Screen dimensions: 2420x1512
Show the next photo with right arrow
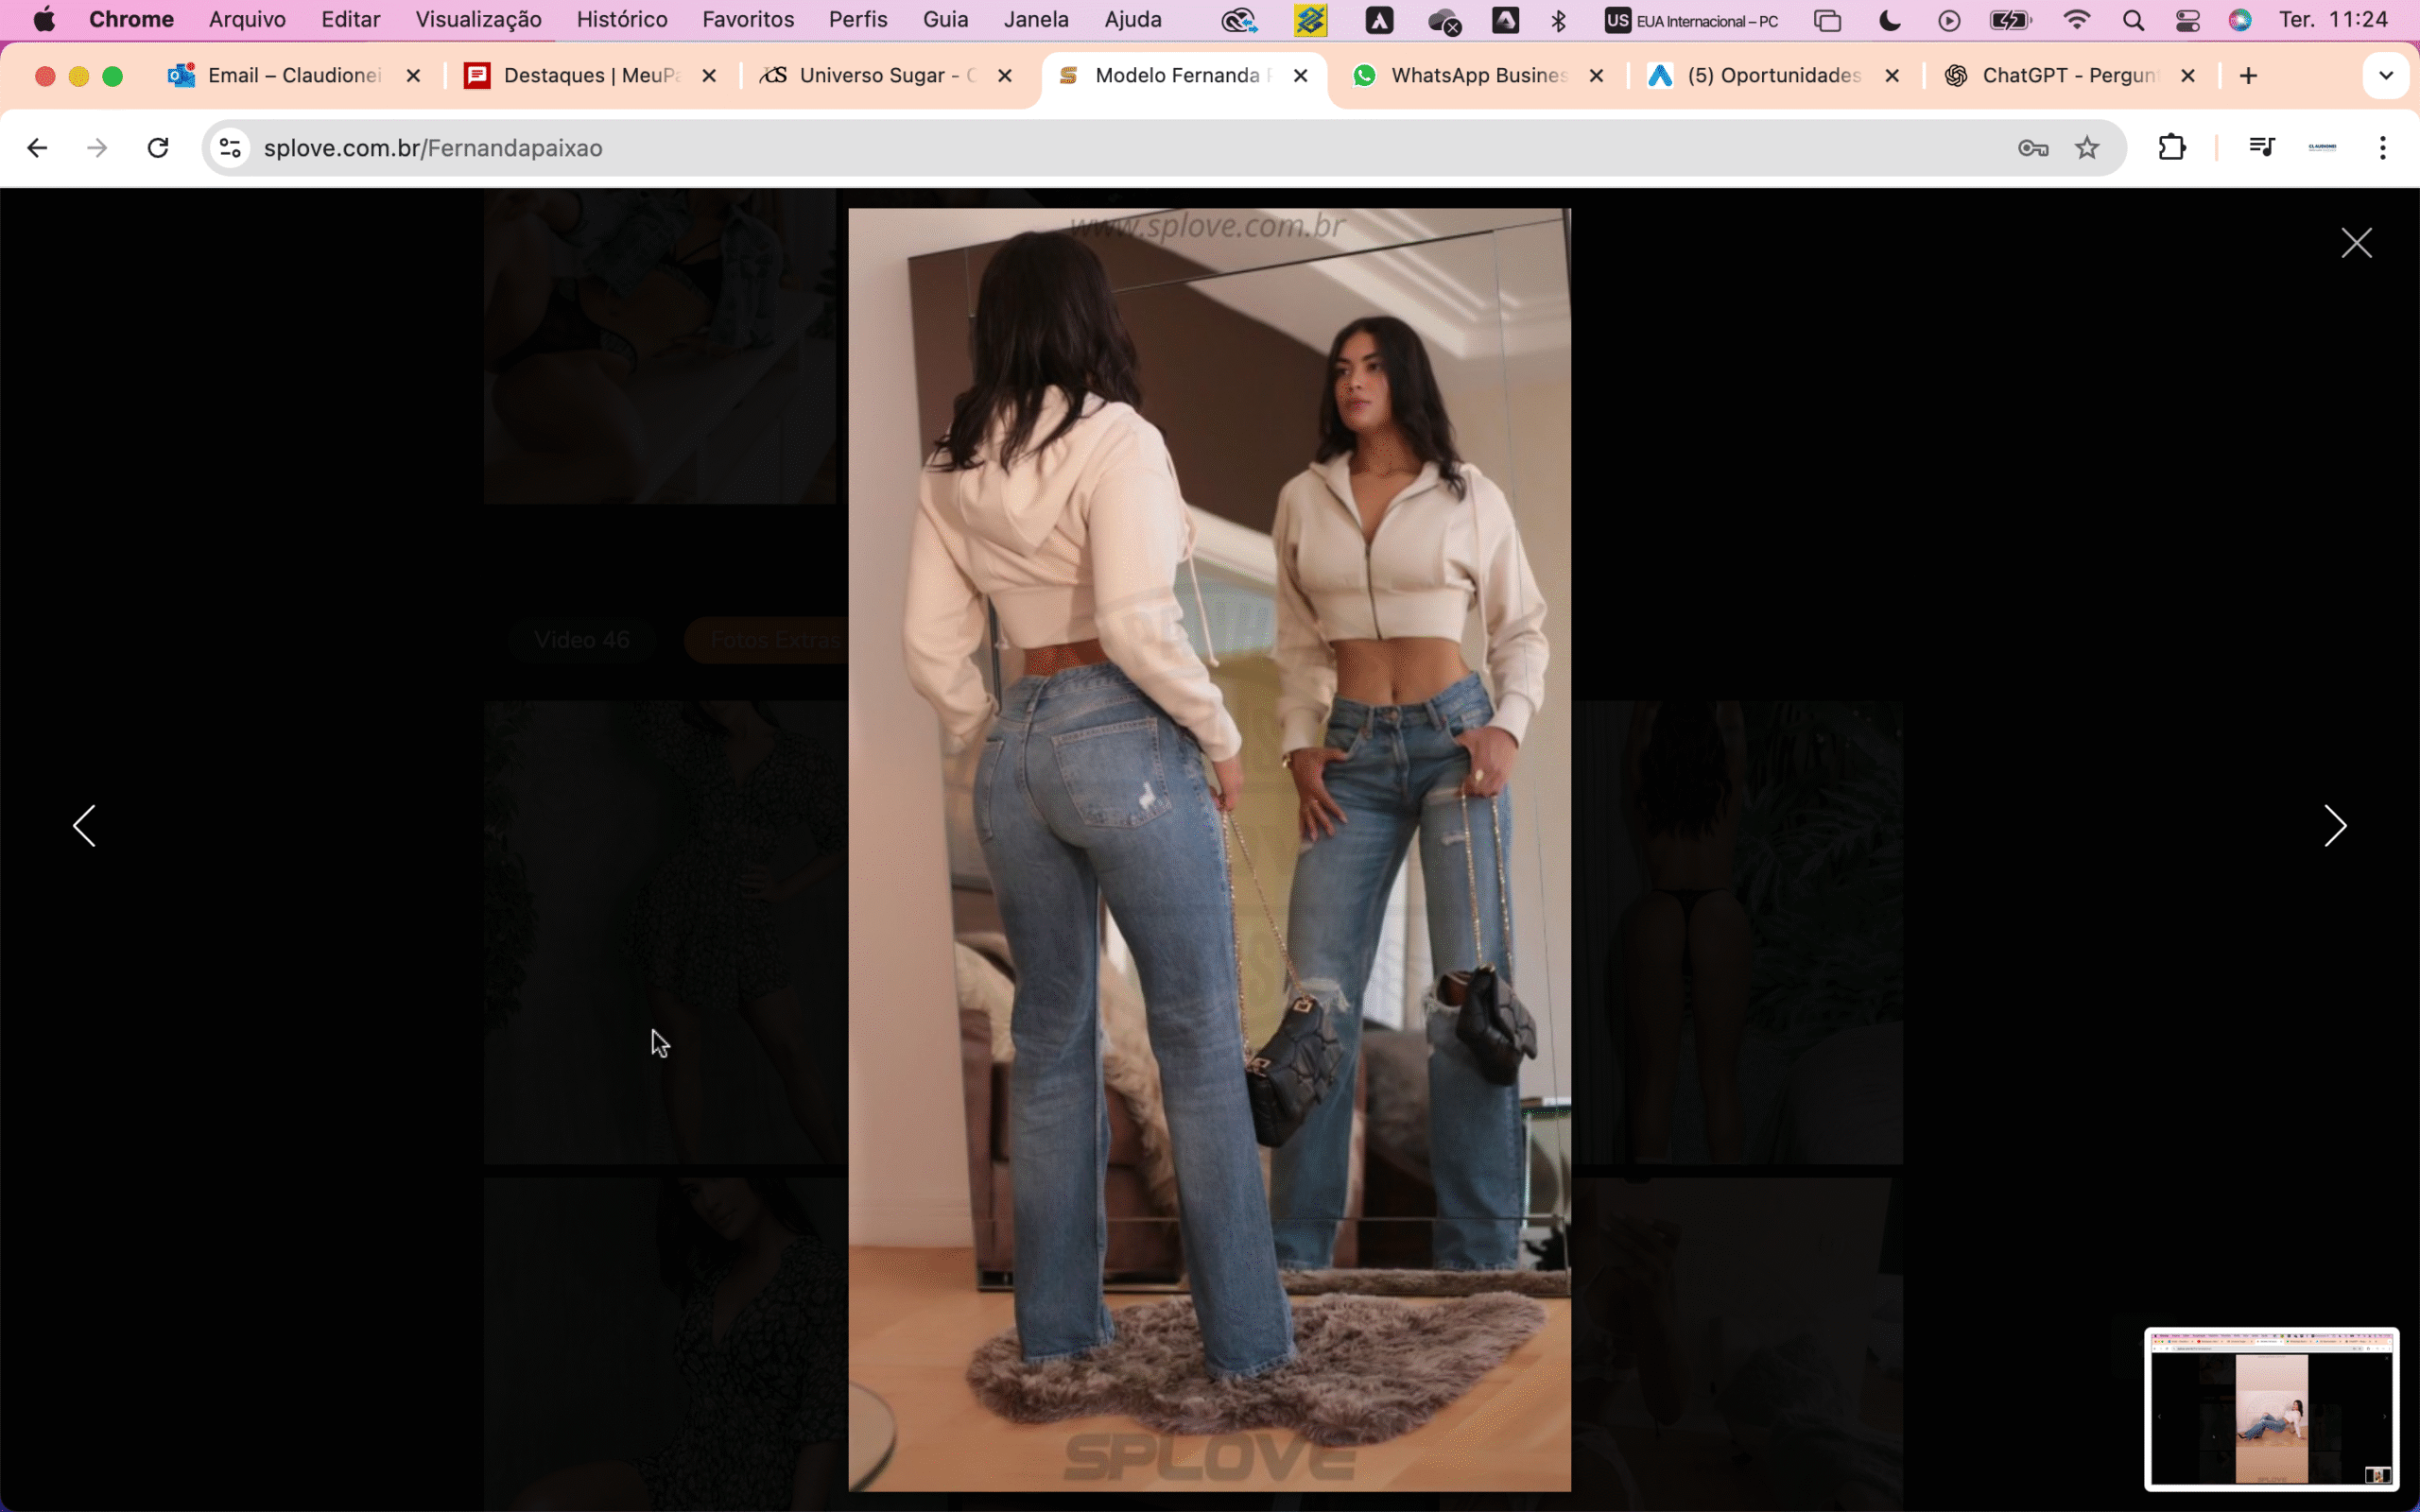pyautogui.click(x=2334, y=826)
